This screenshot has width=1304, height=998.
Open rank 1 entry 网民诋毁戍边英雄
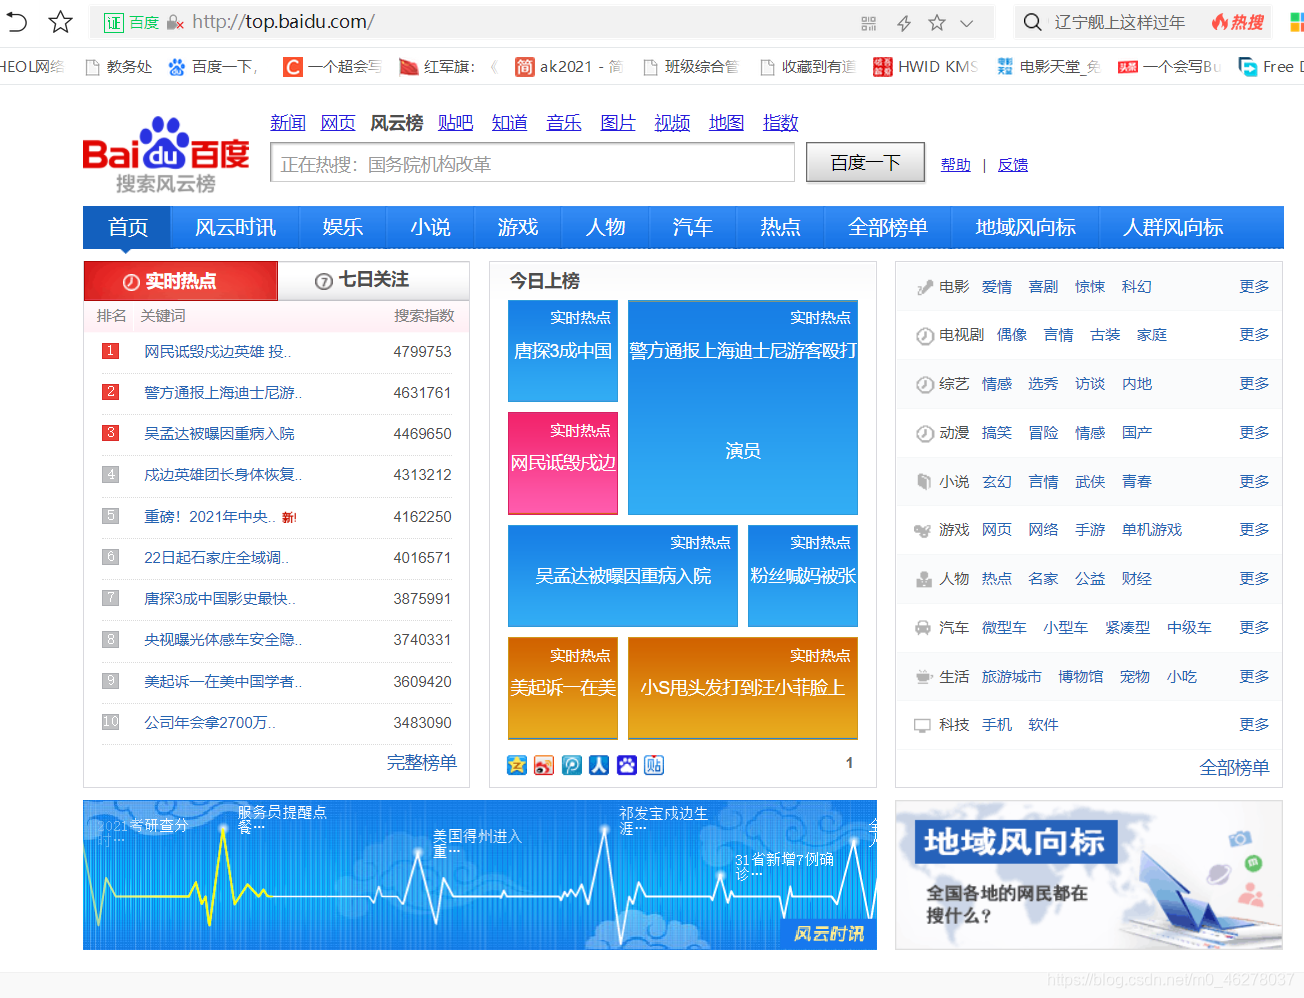coord(217,351)
